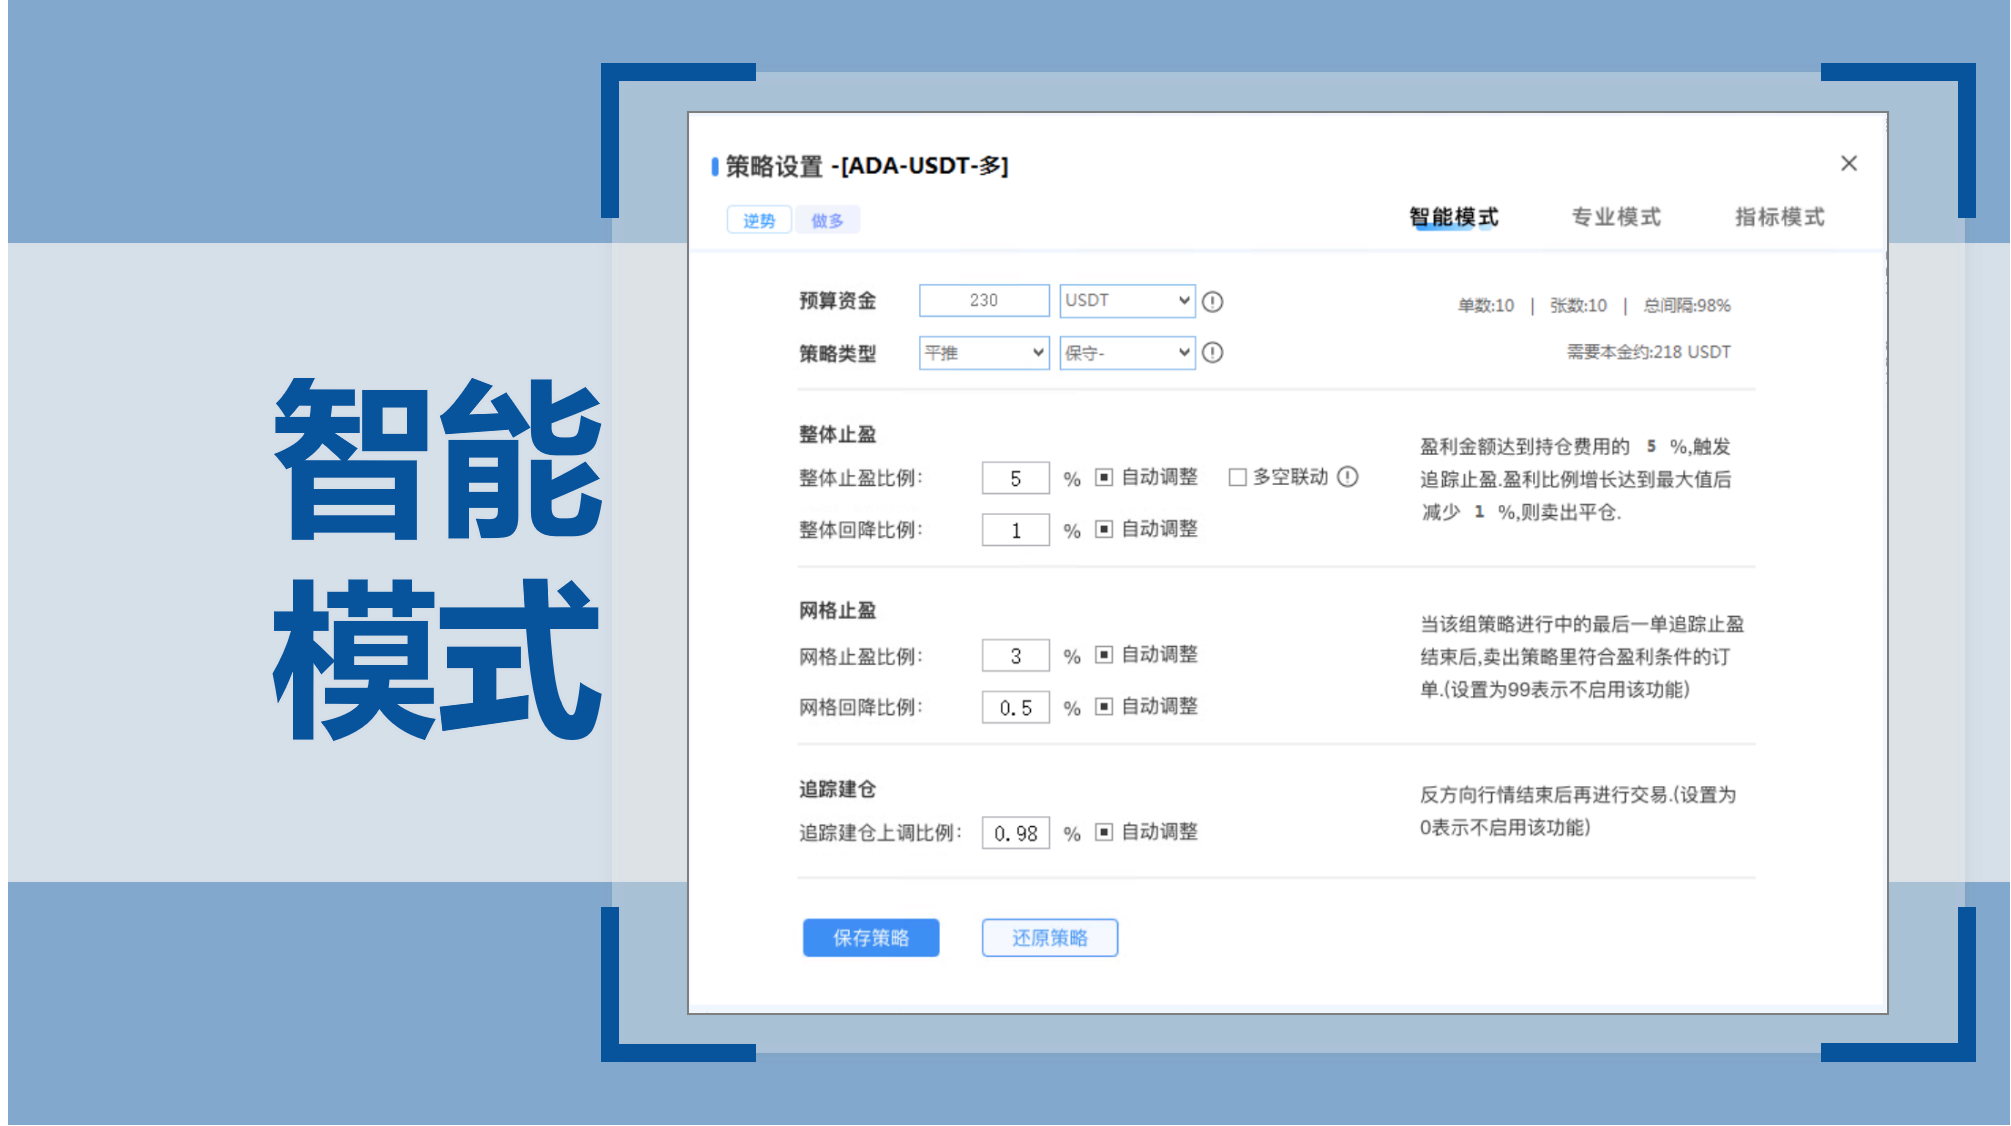
Task: Click the 预算资金 input field showing 230
Action: pyautogui.click(x=984, y=300)
